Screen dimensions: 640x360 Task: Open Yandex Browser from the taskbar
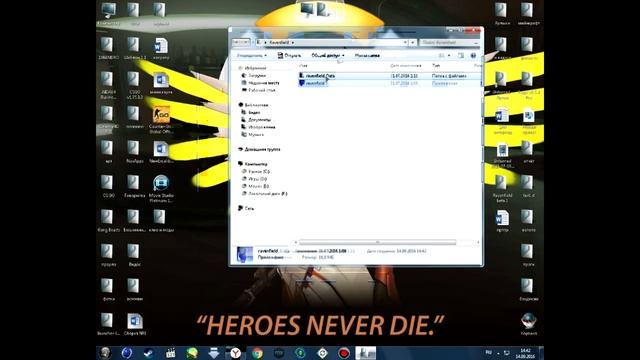pos(236,353)
